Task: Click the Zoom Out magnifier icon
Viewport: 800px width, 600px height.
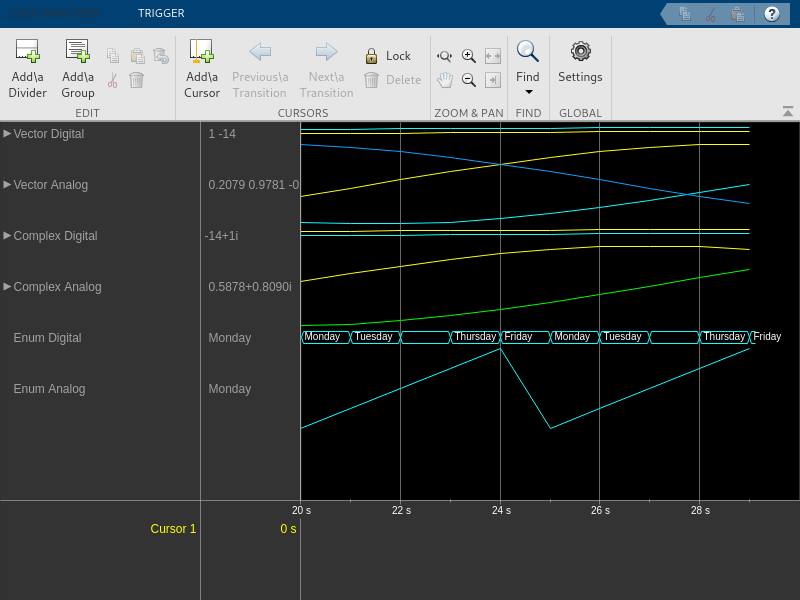Action: pyautogui.click(x=468, y=80)
